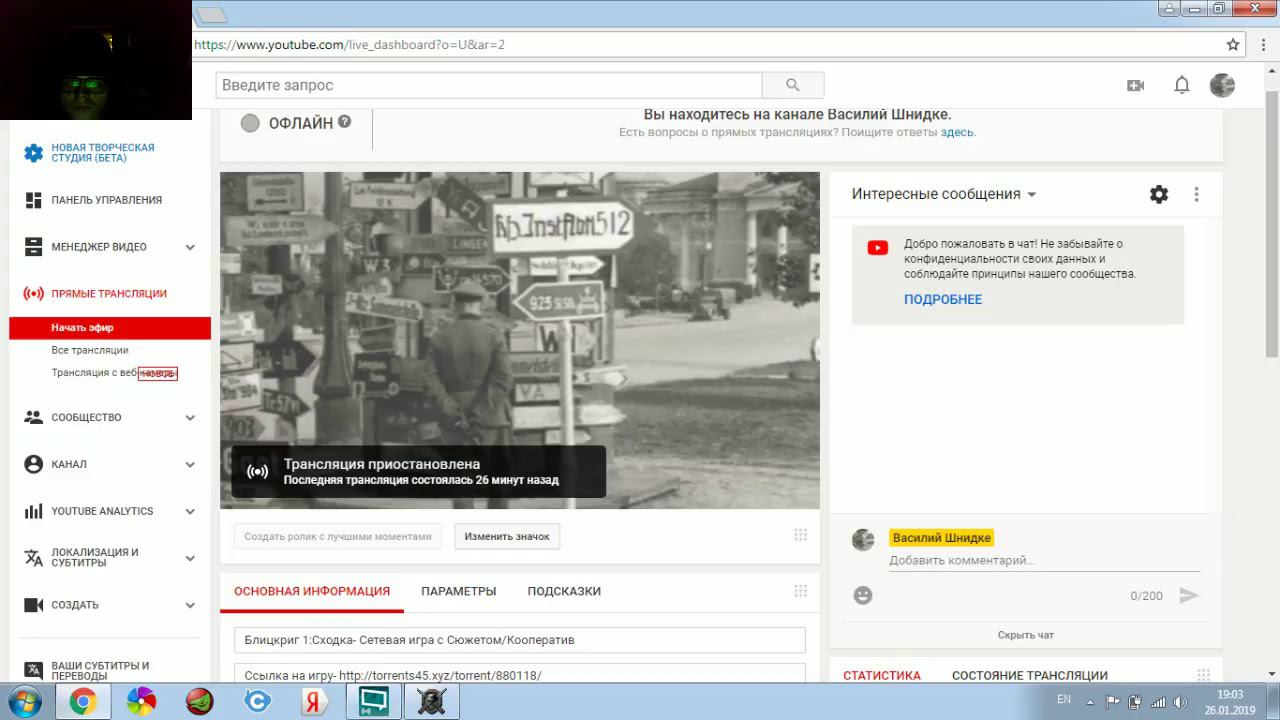This screenshot has width=1280, height=720.
Task: Expand the Менеджер видео section
Action: coord(190,247)
